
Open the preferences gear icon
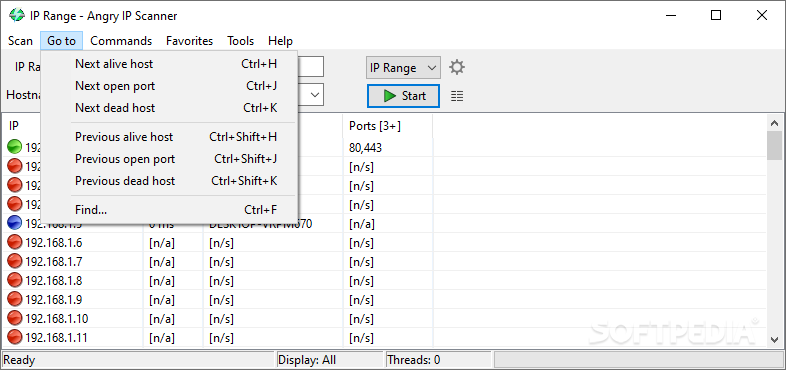(x=457, y=67)
